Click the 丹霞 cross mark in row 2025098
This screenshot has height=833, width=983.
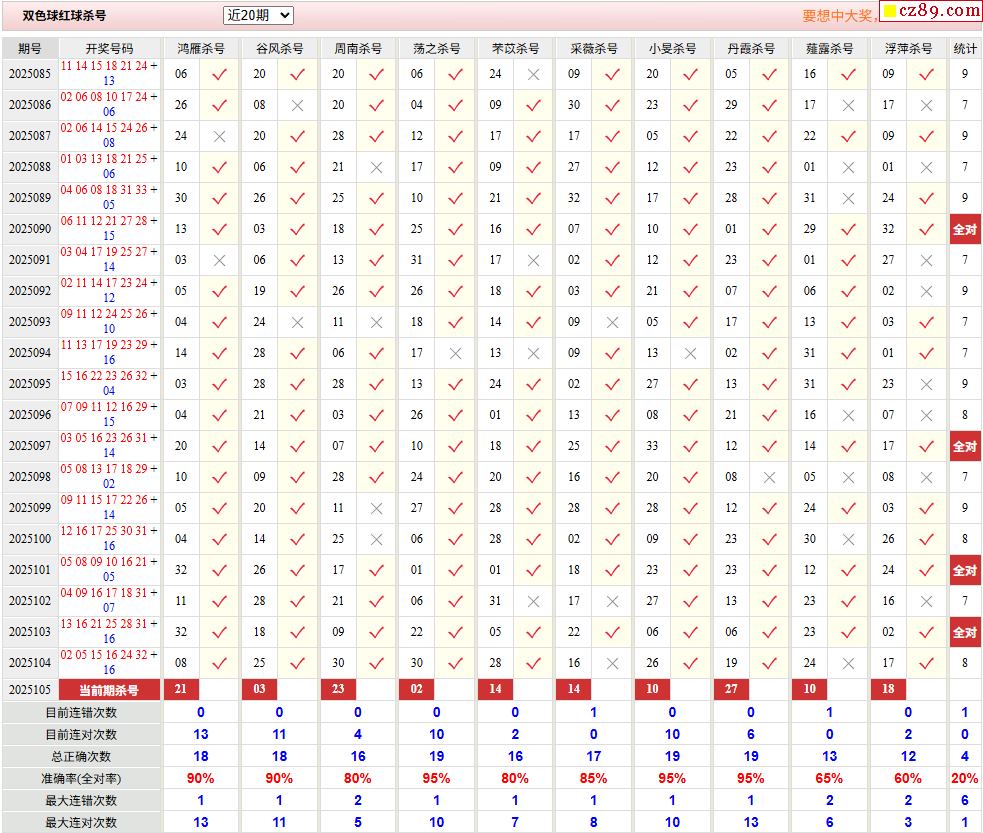[x=769, y=478]
